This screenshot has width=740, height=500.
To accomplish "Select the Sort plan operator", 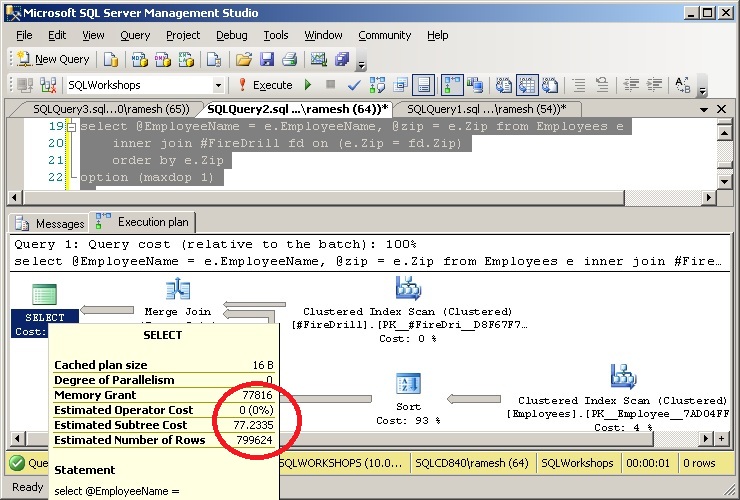I will click(408, 399).
